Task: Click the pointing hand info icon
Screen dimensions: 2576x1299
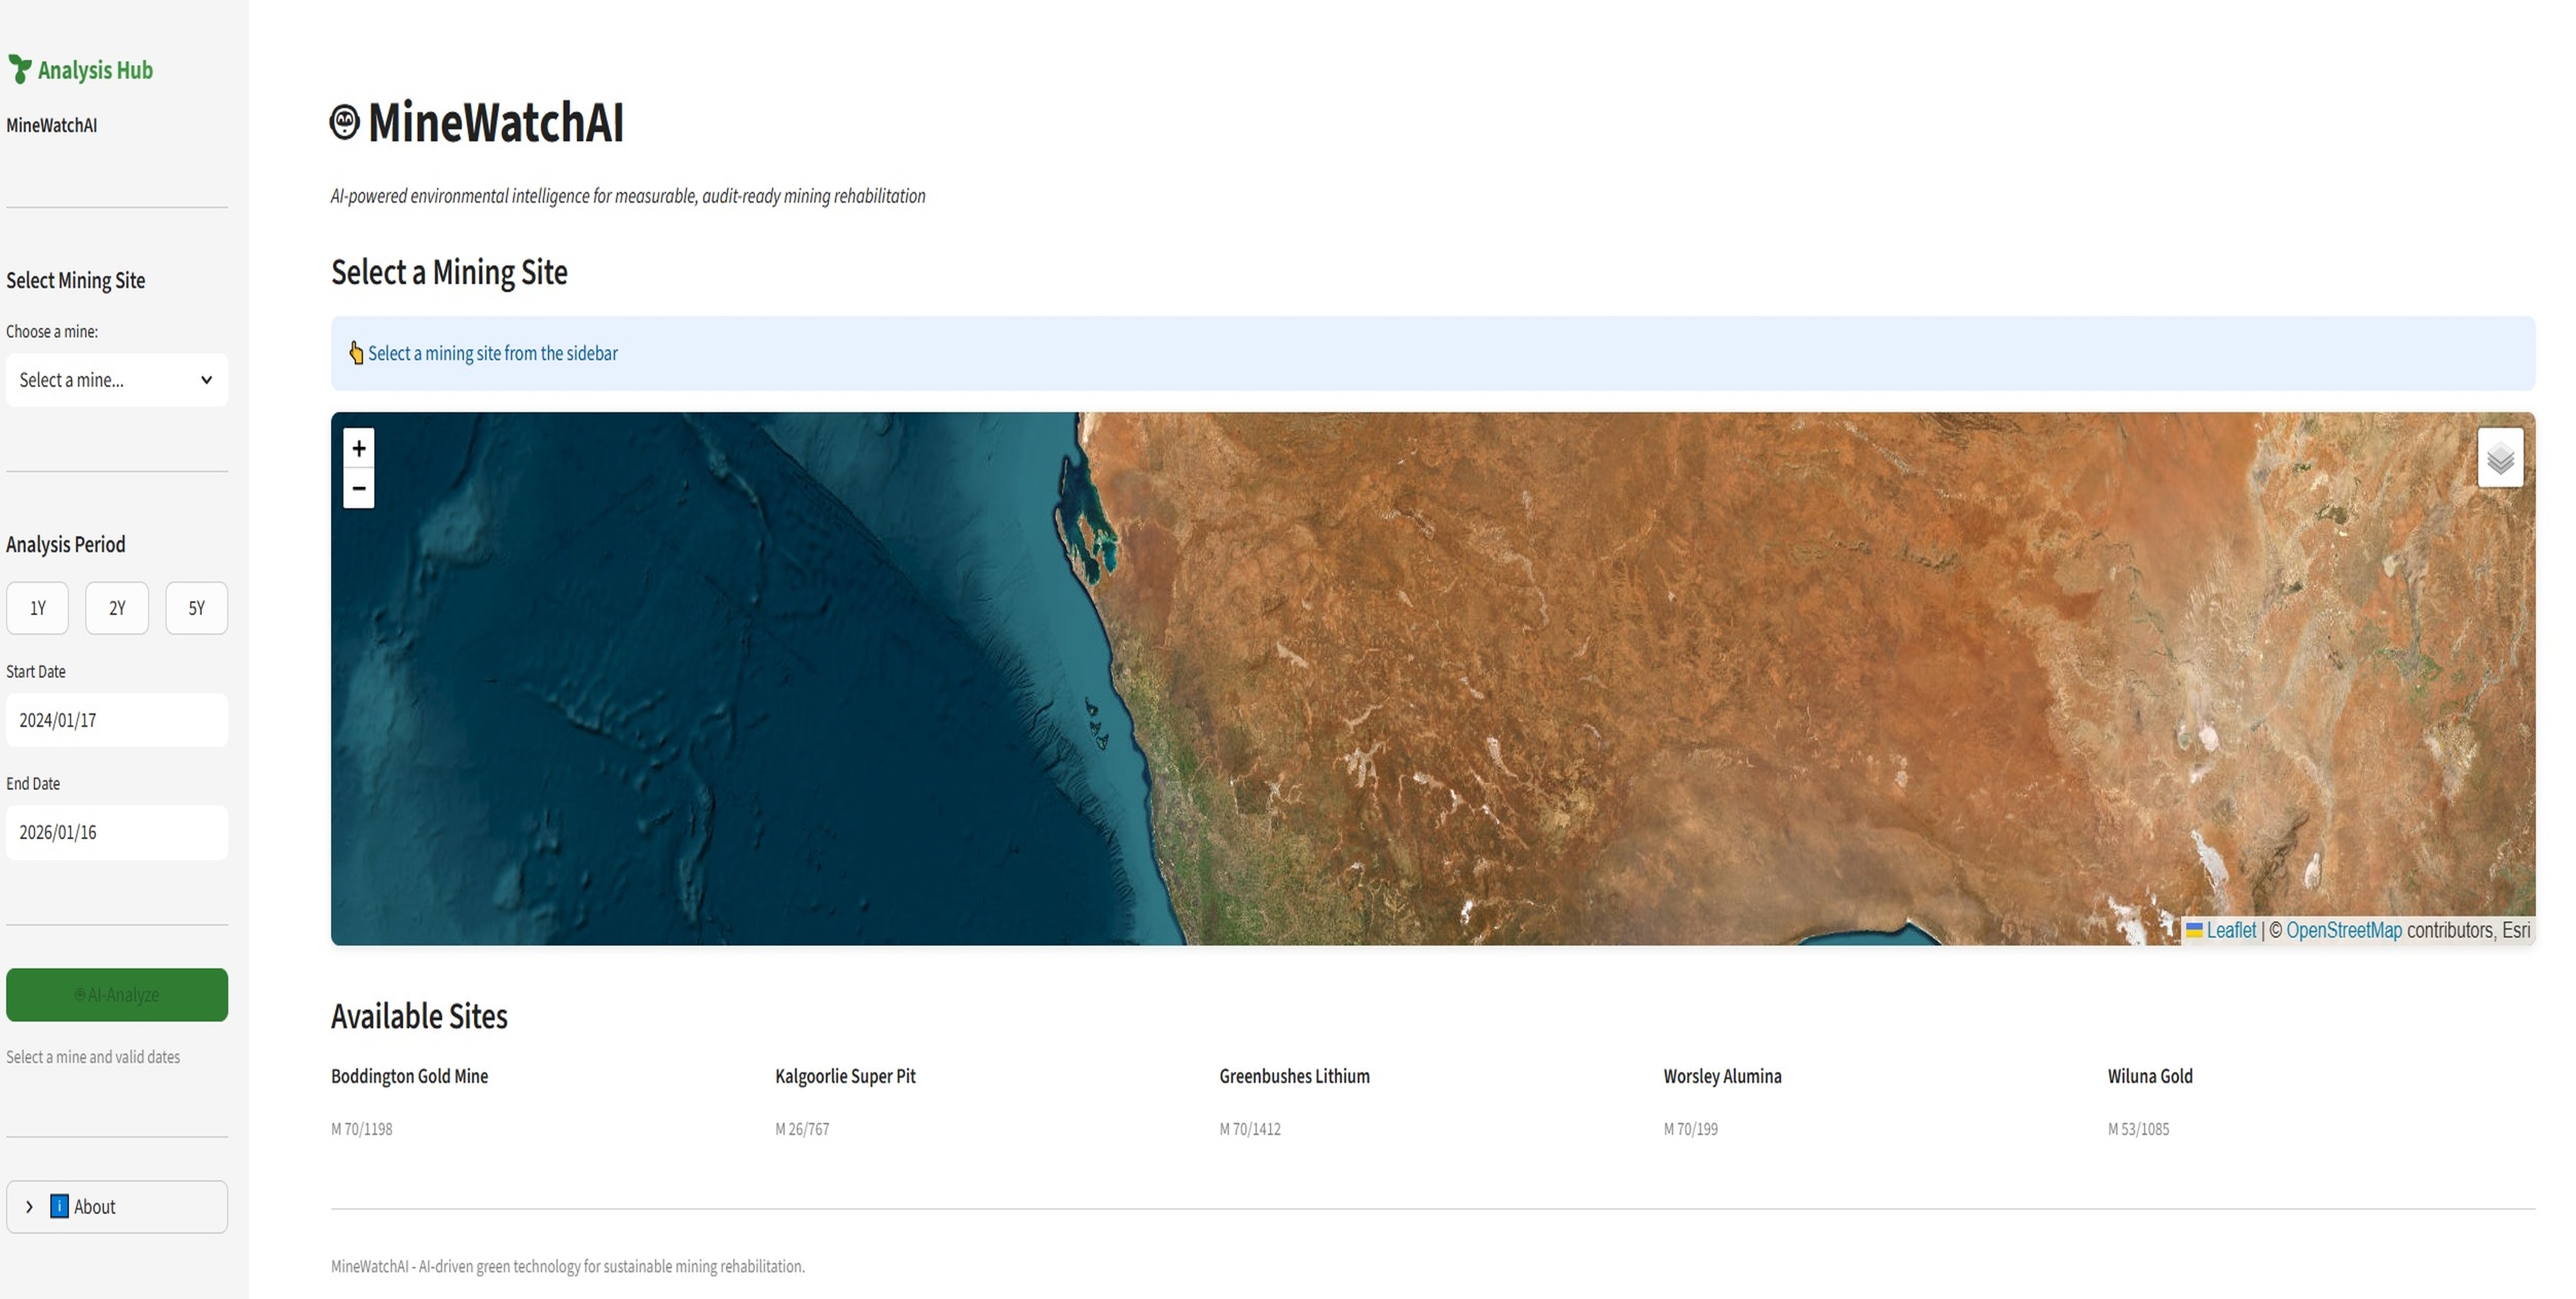Action: coord(355,353)
